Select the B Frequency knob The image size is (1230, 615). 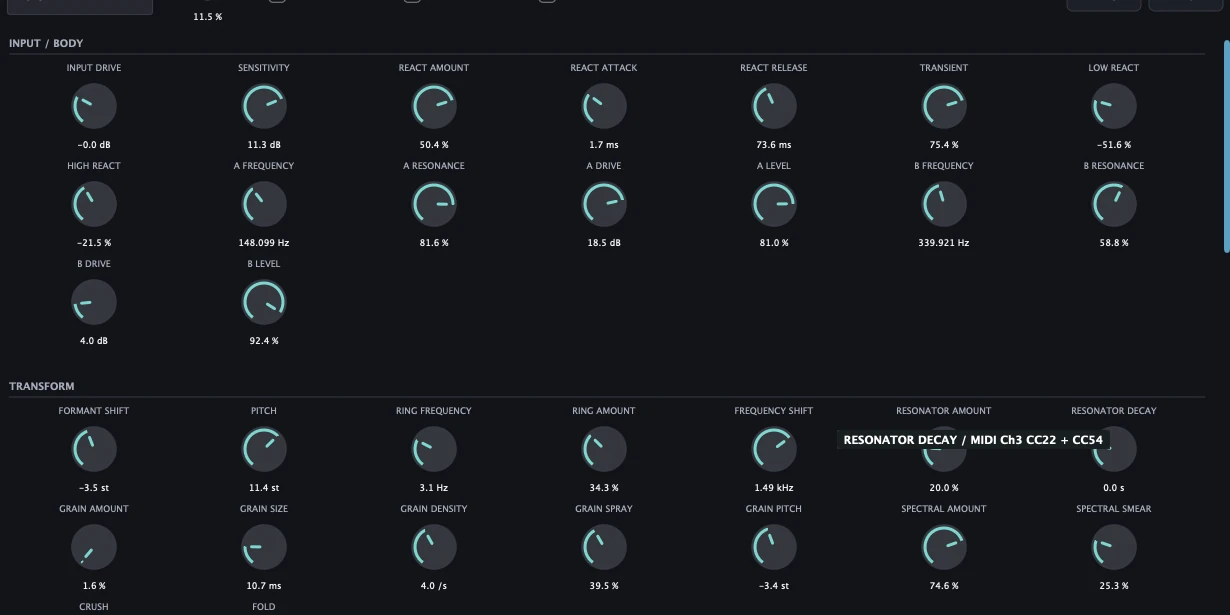(944, 204)
